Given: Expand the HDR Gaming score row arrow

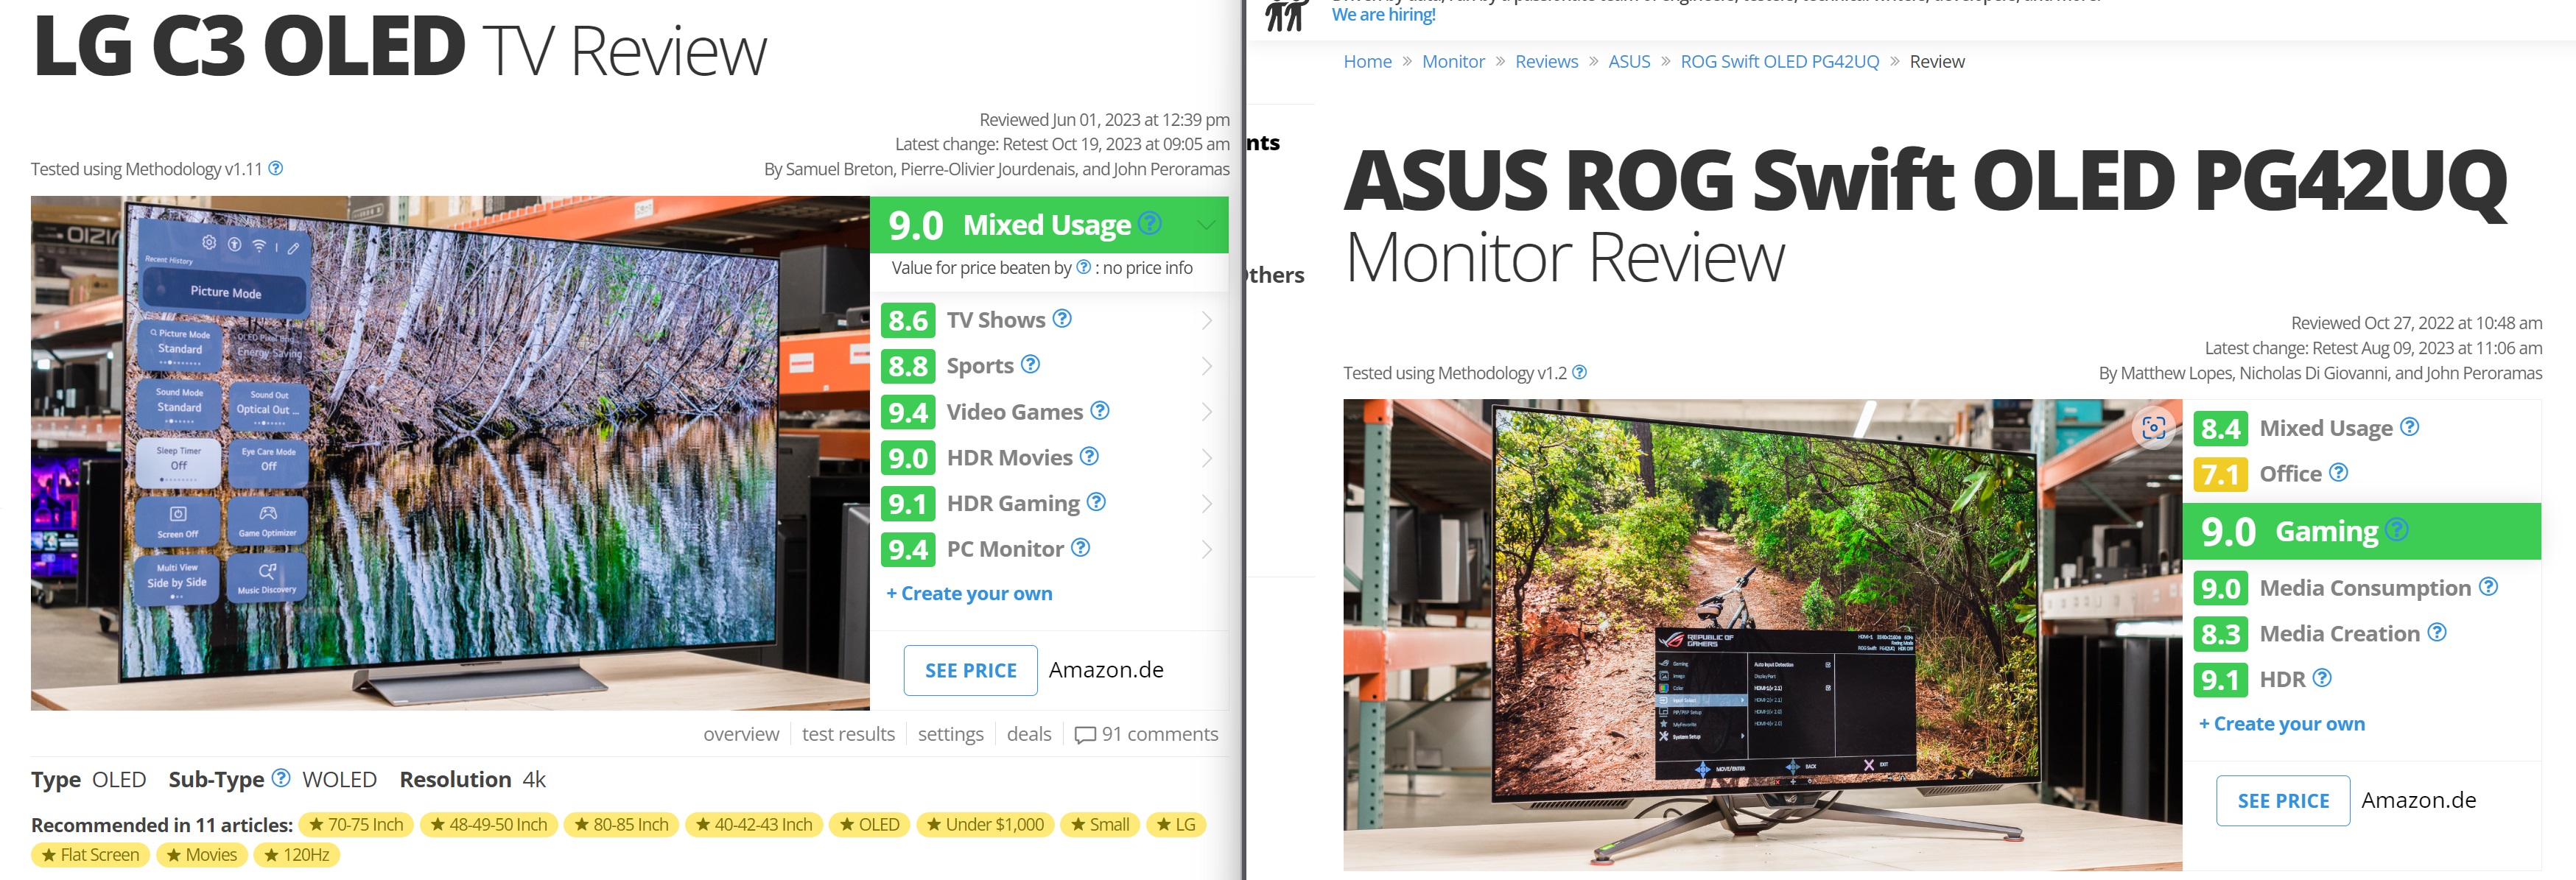Looking at the screenshot, I should click(x=1207, y=503).
